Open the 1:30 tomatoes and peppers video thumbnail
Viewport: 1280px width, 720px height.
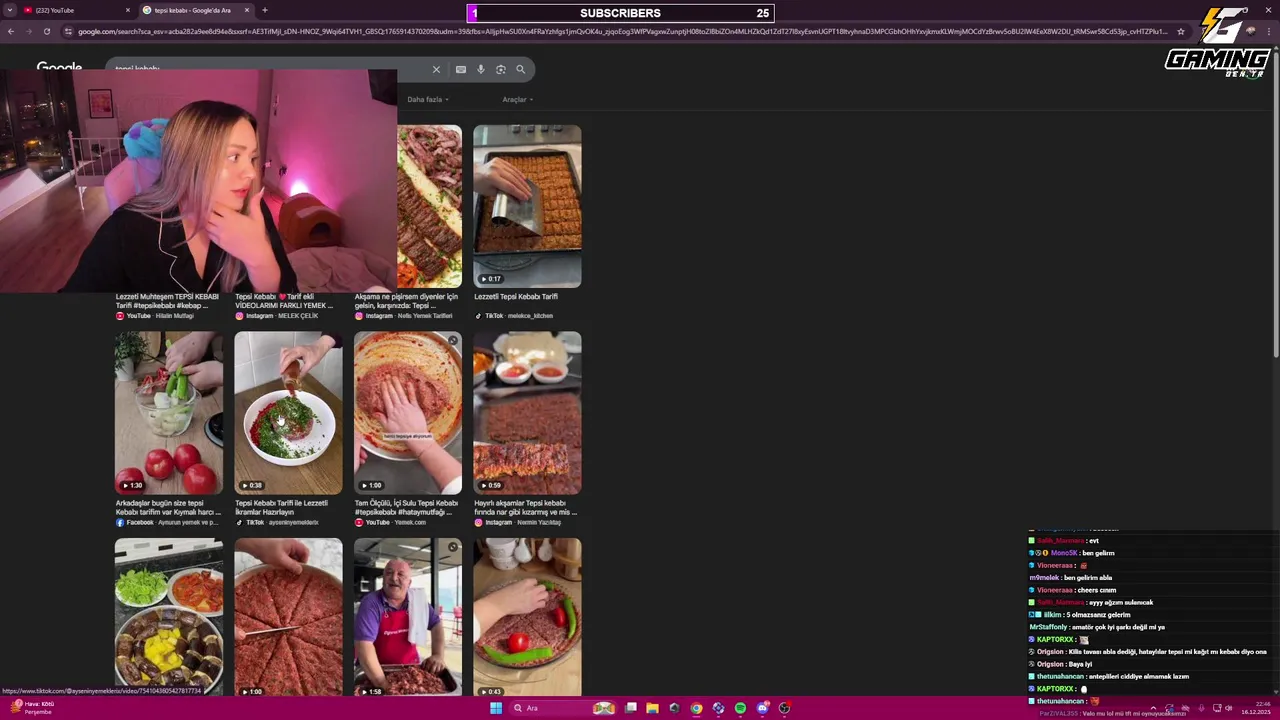169,413
